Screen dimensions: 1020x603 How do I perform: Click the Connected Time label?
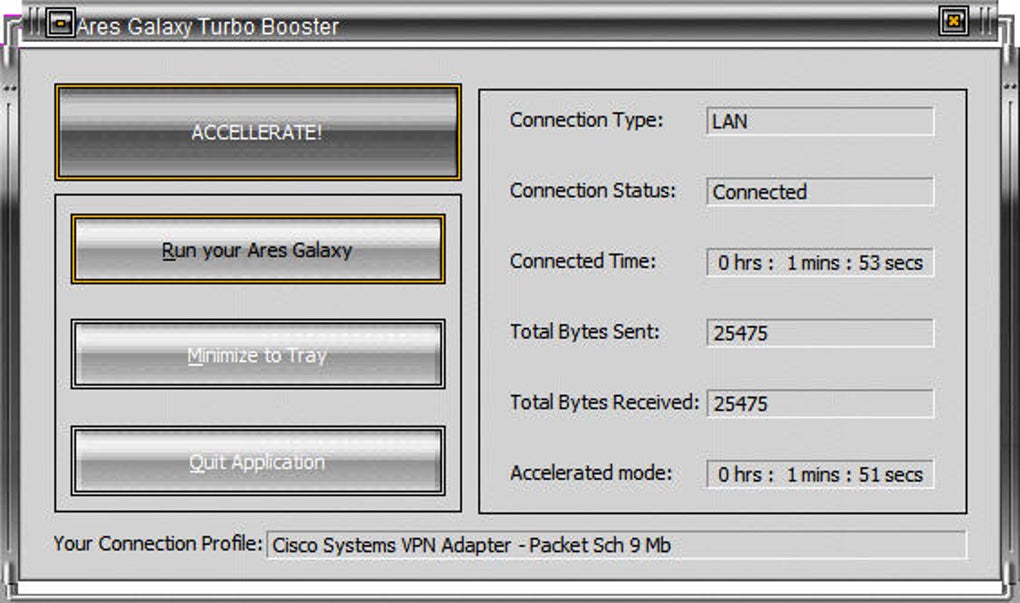pos(583,261)
